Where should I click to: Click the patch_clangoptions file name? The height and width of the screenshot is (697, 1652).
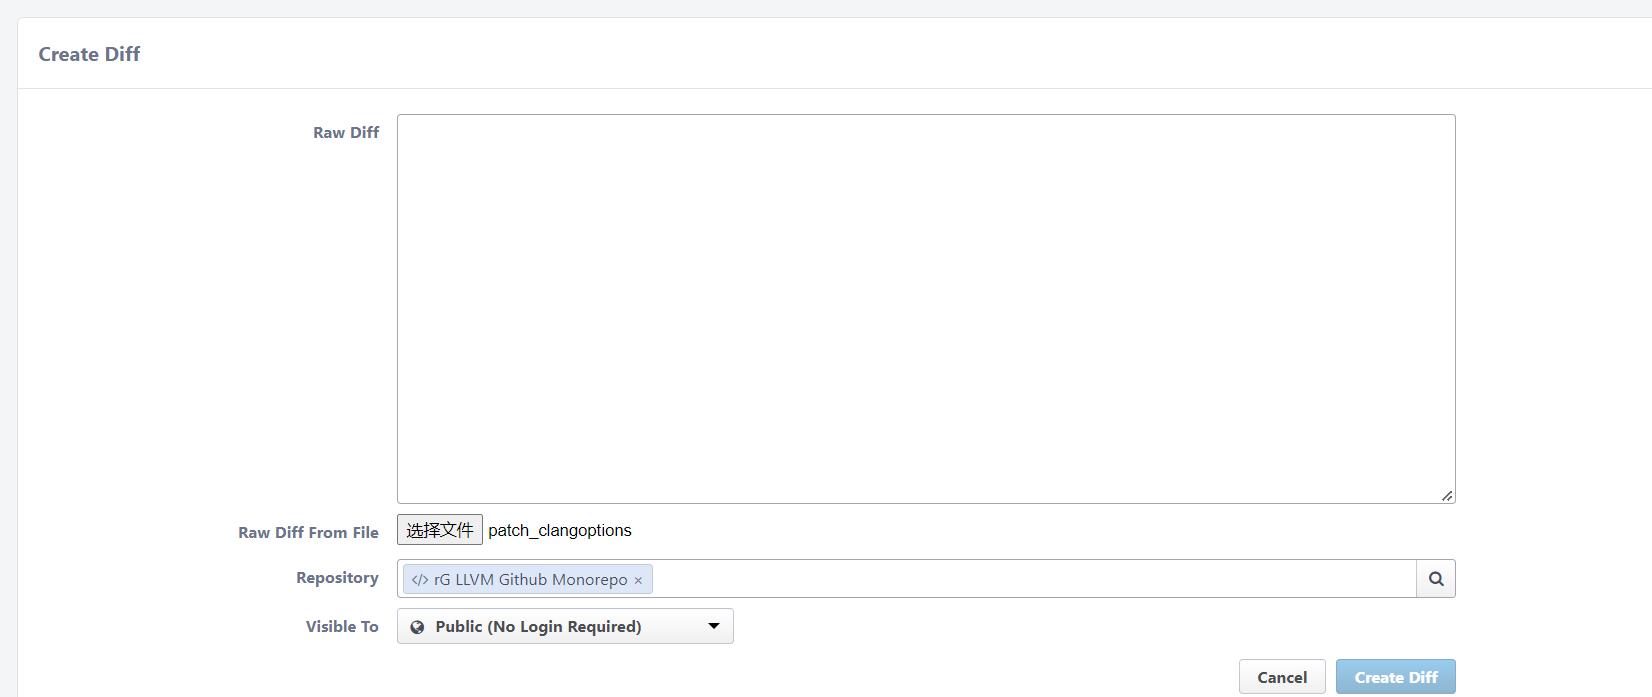click(x=560, y=530)
